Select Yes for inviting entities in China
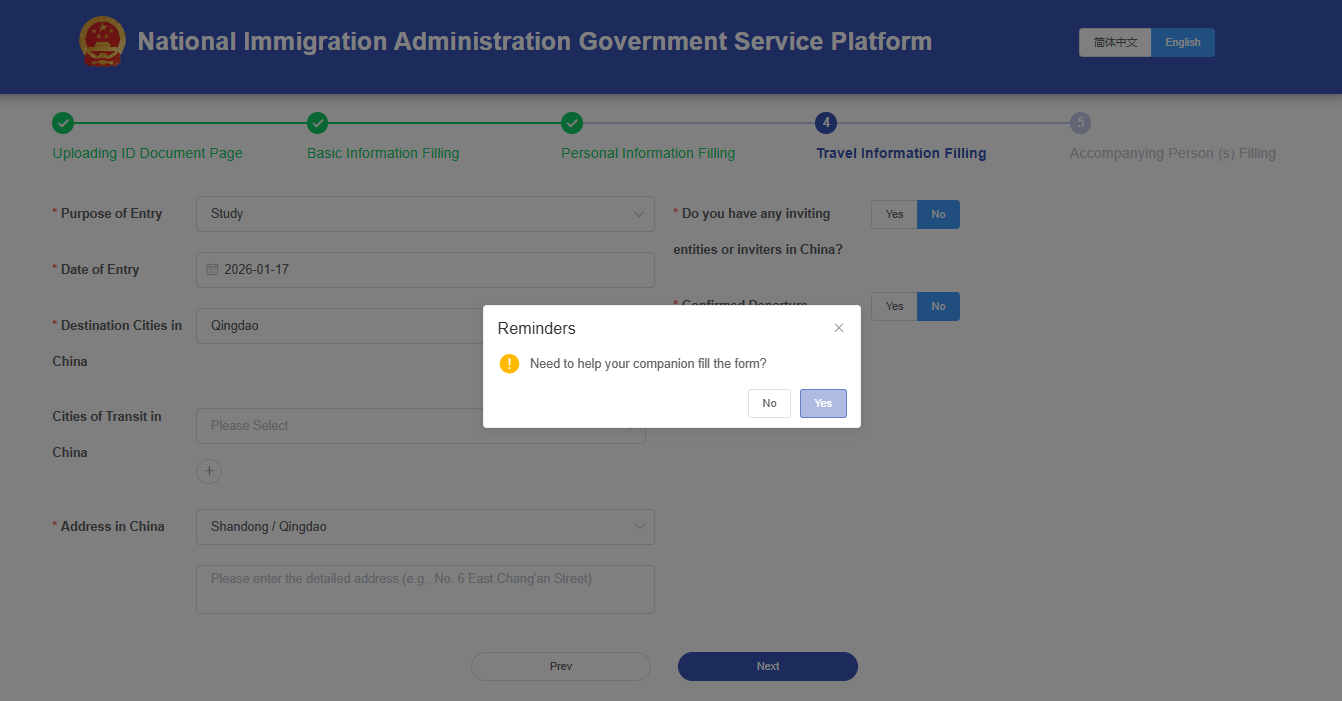 click(x=894, y=214)
